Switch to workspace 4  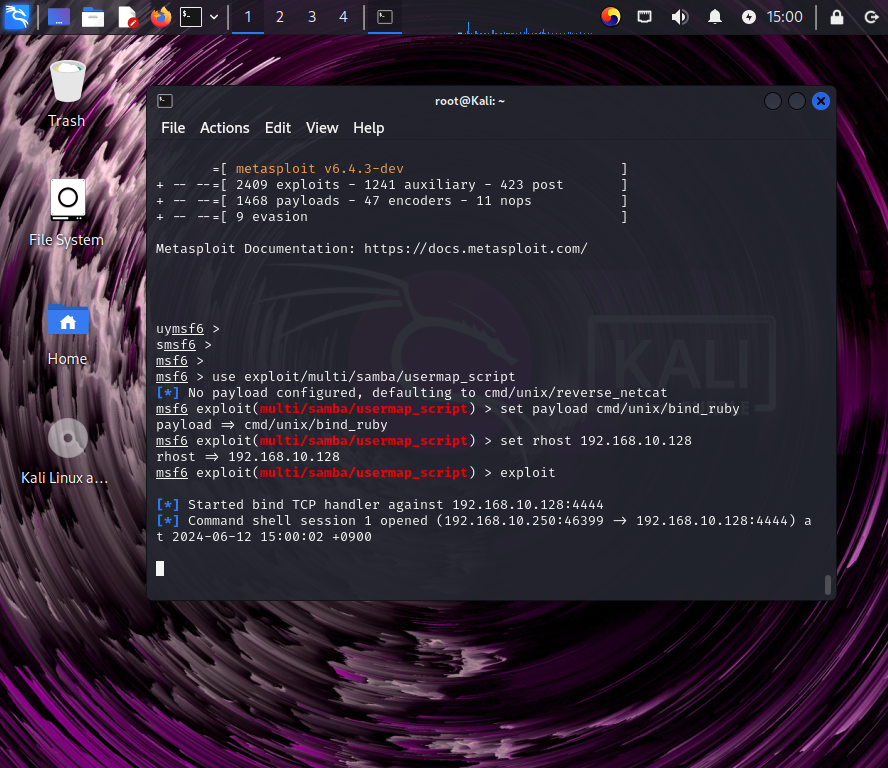coord(343,17)
